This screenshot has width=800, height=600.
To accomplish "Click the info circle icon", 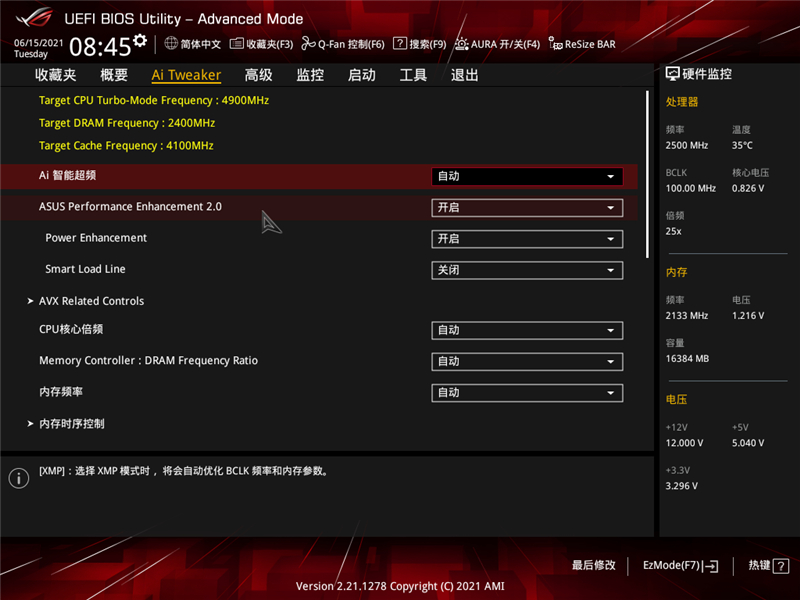I will click(19, 478).
